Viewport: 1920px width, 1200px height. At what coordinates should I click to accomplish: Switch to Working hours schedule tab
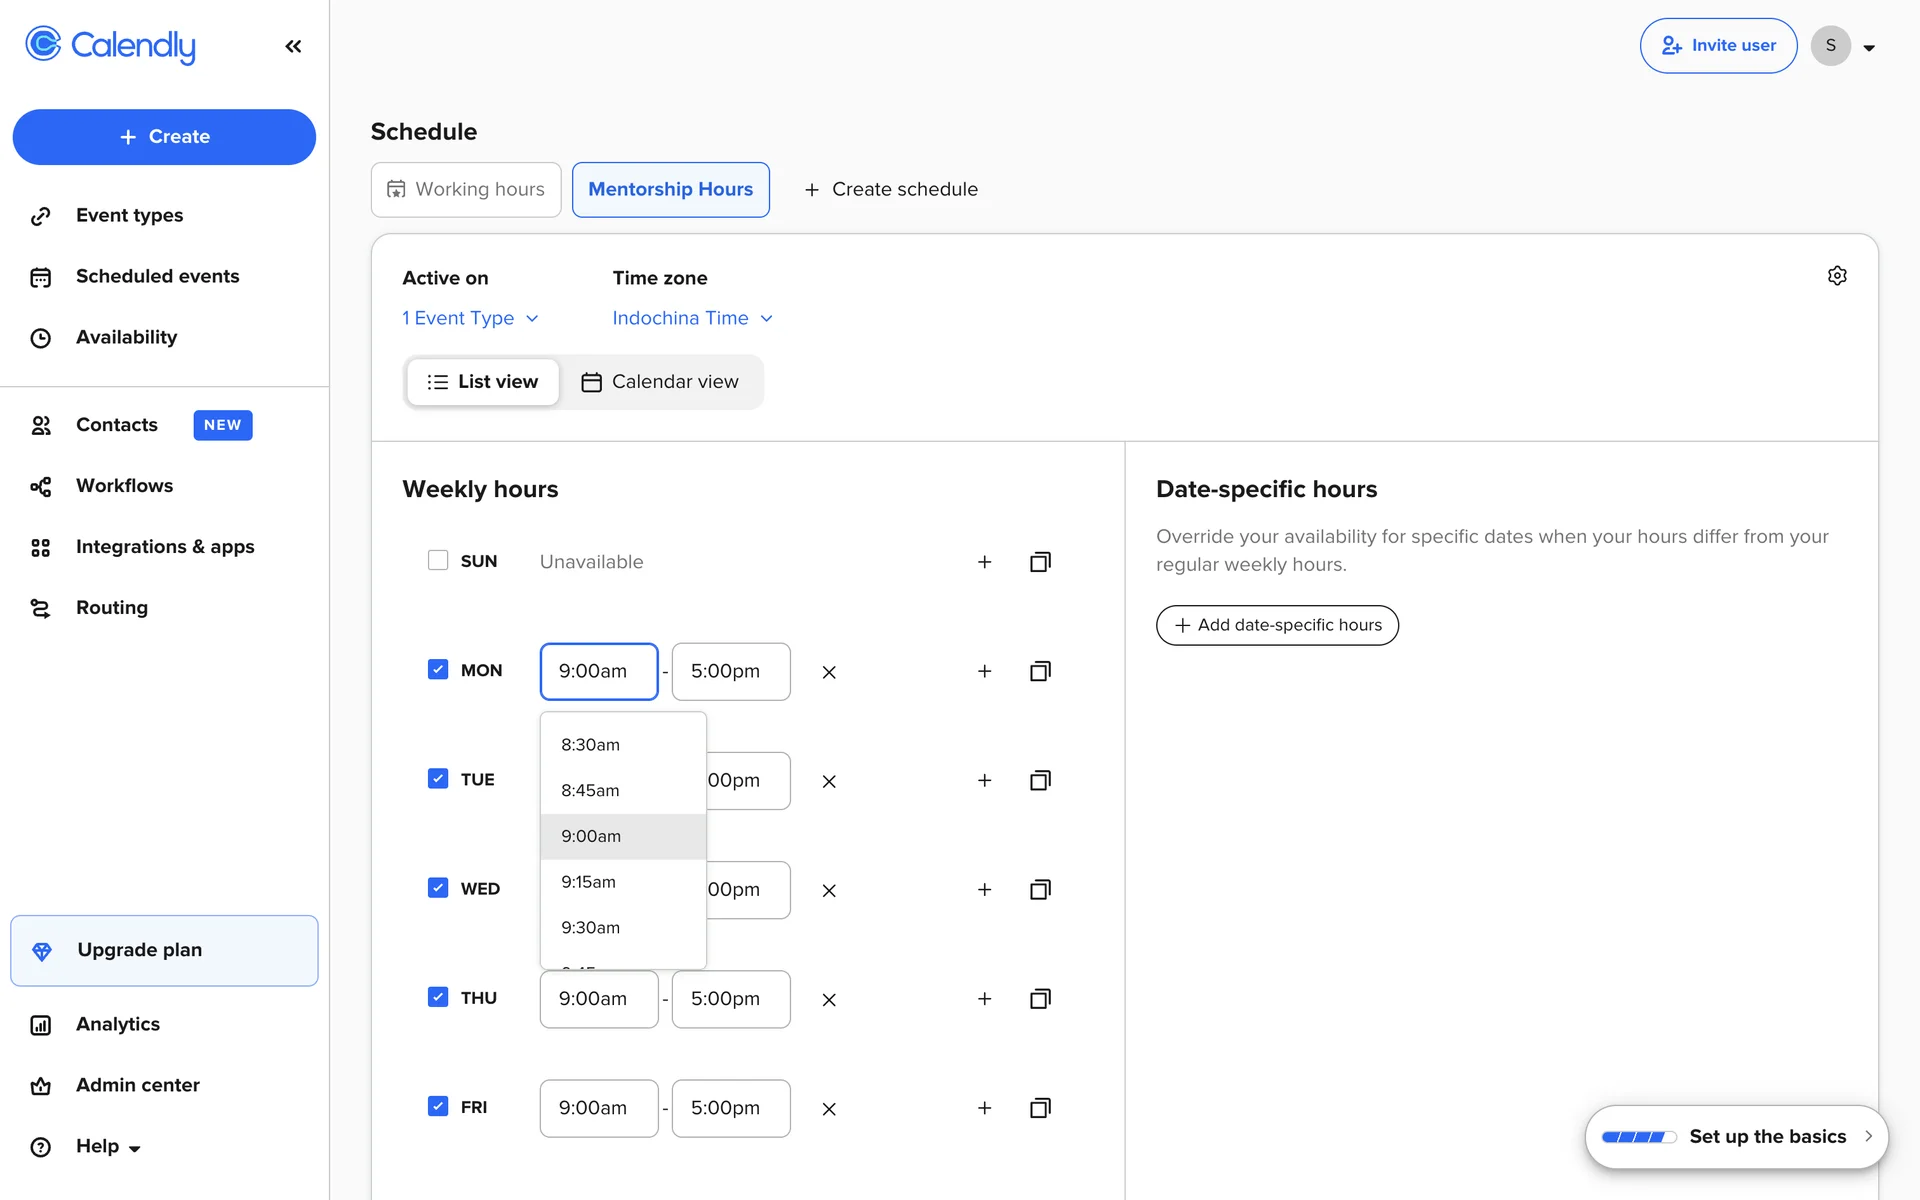(x=466, y=190)
